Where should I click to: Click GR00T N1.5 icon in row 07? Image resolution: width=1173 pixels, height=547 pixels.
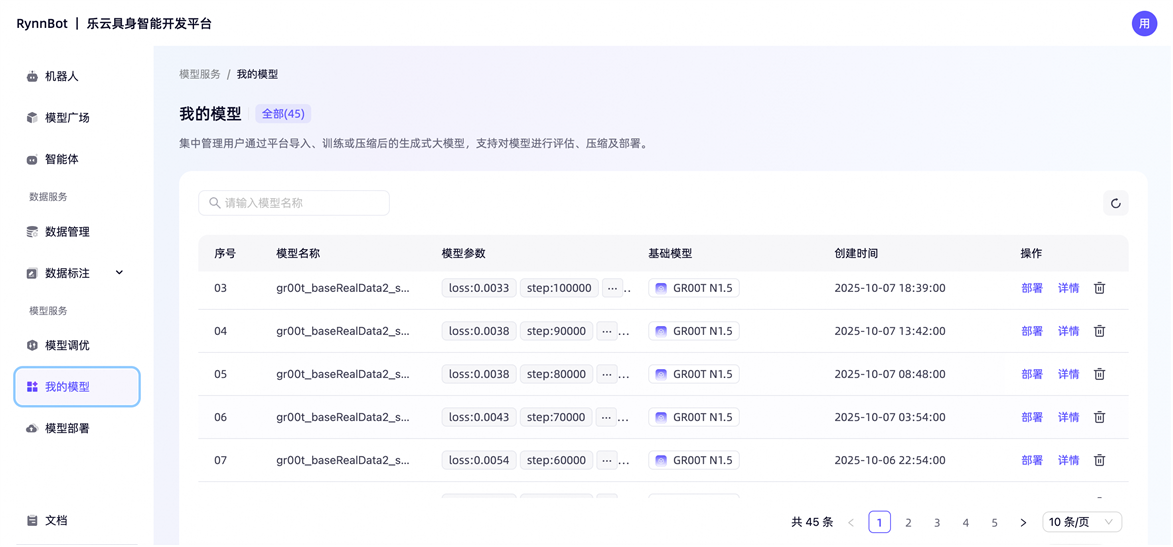(x=661, y=460)
